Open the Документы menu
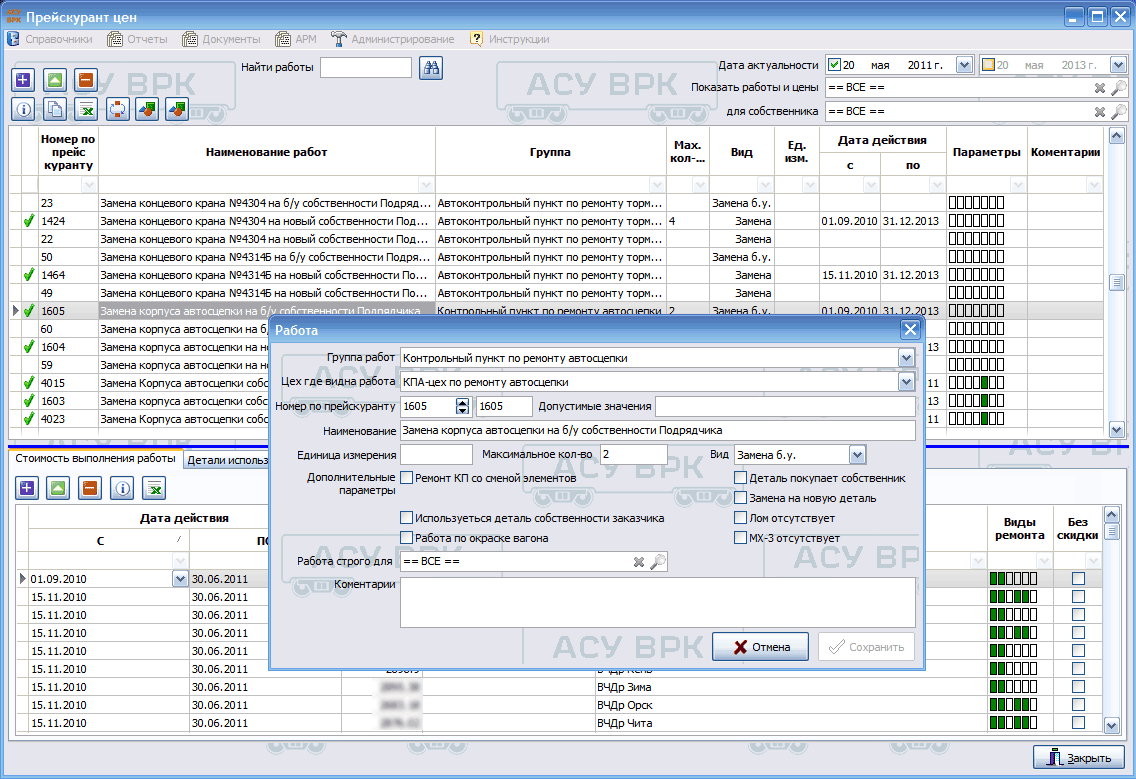Screen dimensions: 1136x779 pos(222,39)
